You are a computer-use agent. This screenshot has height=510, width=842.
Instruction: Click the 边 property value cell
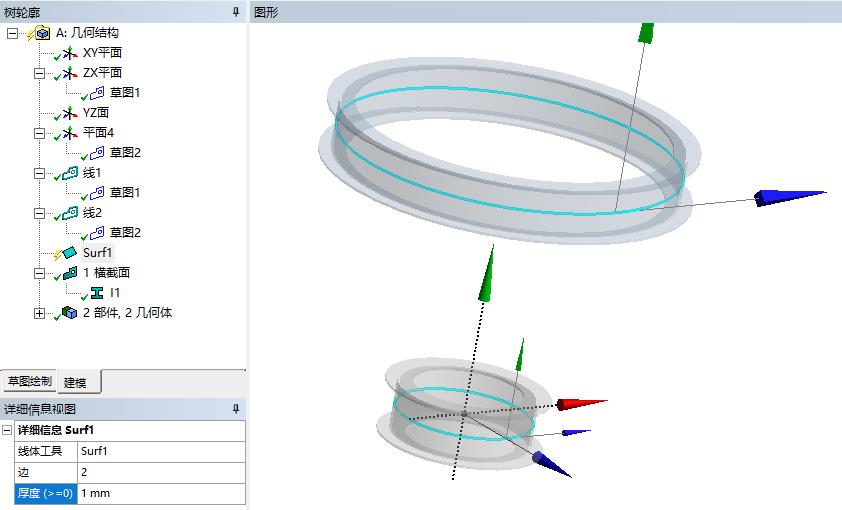(160, 472)
